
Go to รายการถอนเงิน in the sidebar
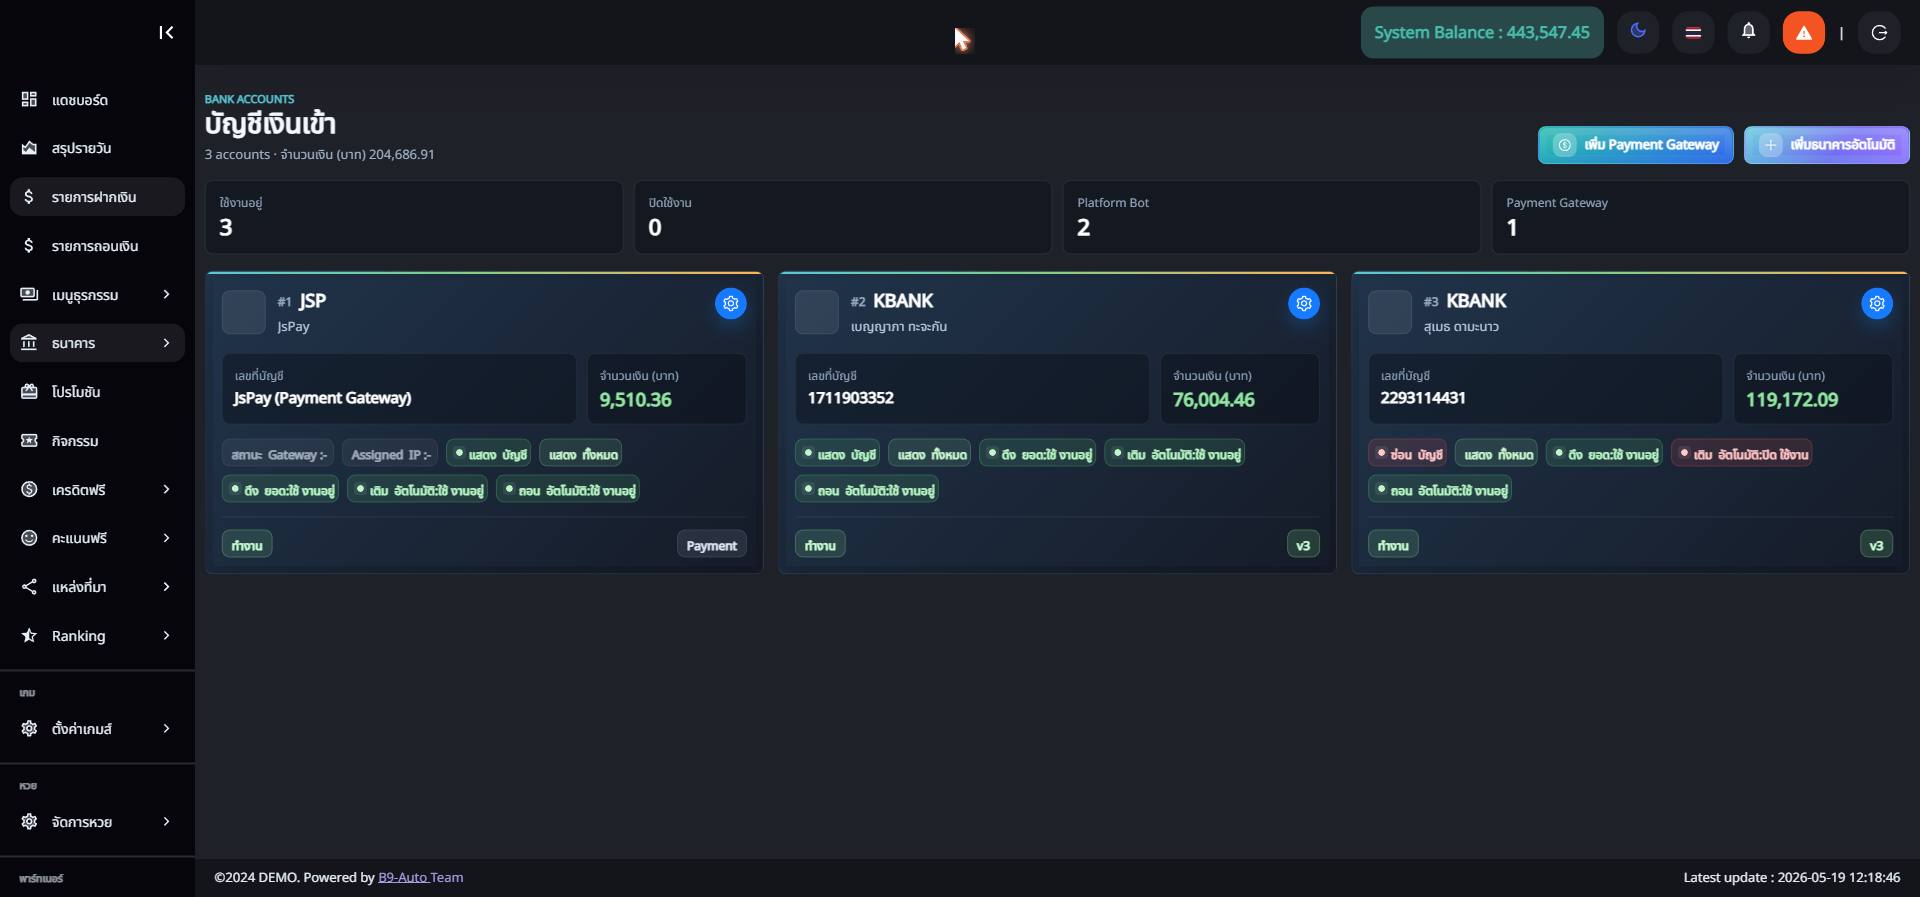97,246
